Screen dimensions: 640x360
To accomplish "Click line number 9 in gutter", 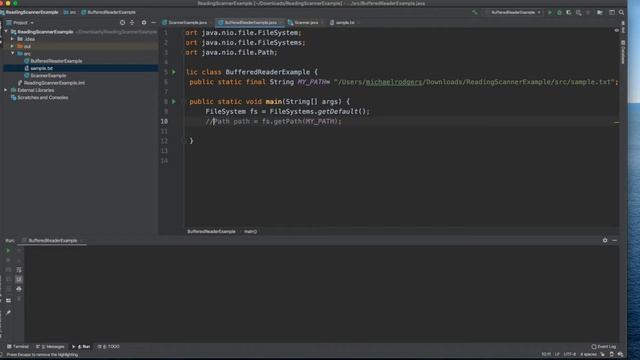I will coord(166,111).
